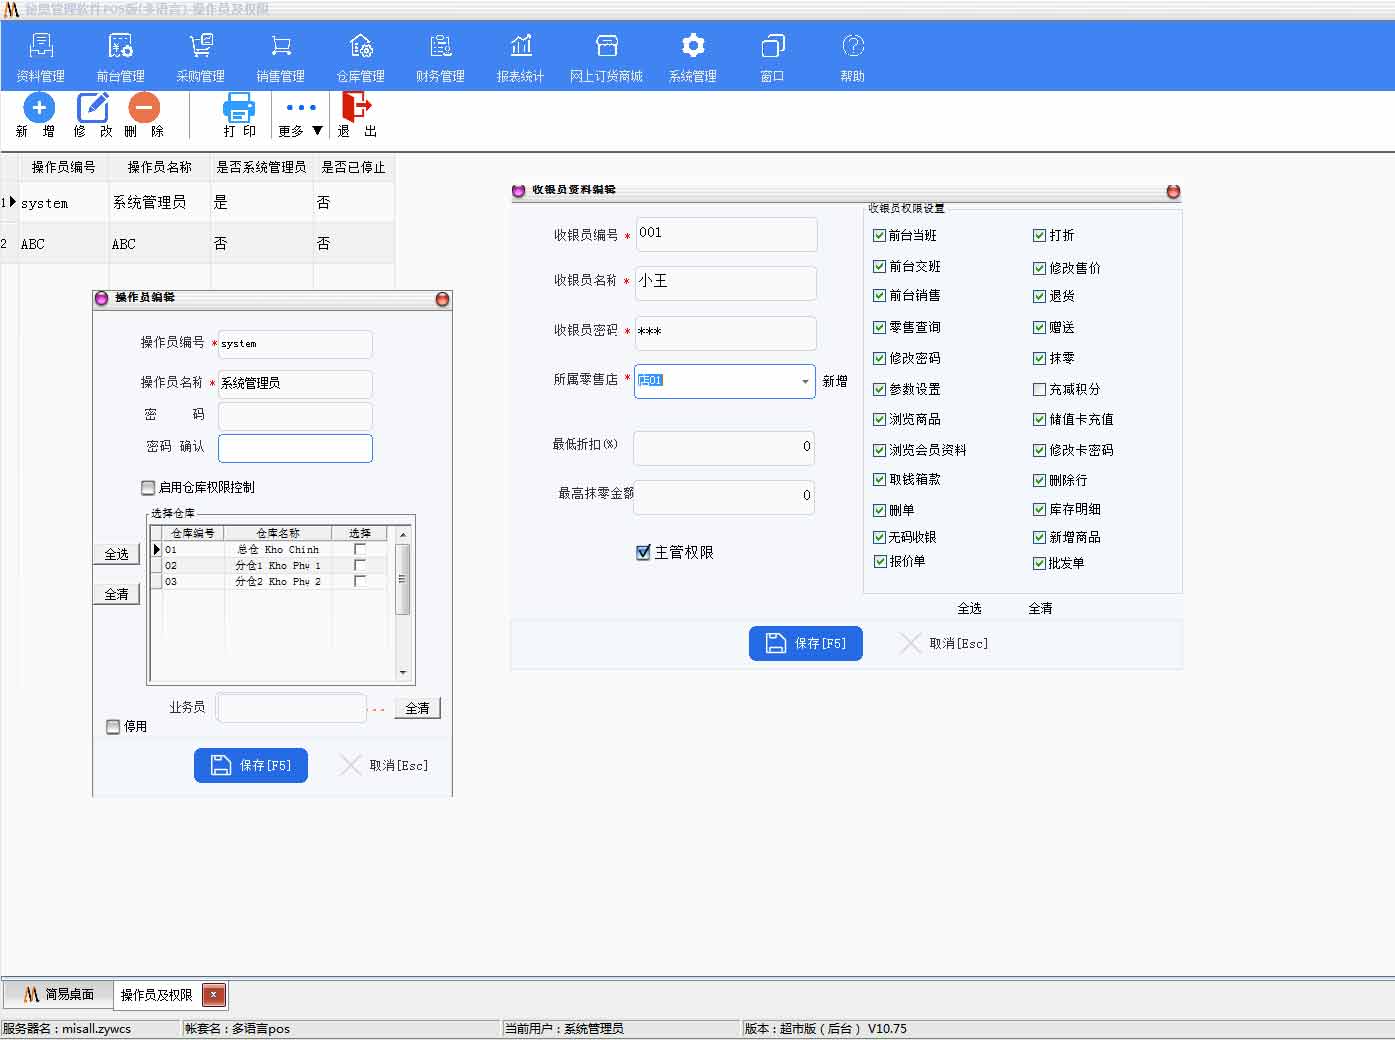Open the 系统管理 gear icon

693,46
